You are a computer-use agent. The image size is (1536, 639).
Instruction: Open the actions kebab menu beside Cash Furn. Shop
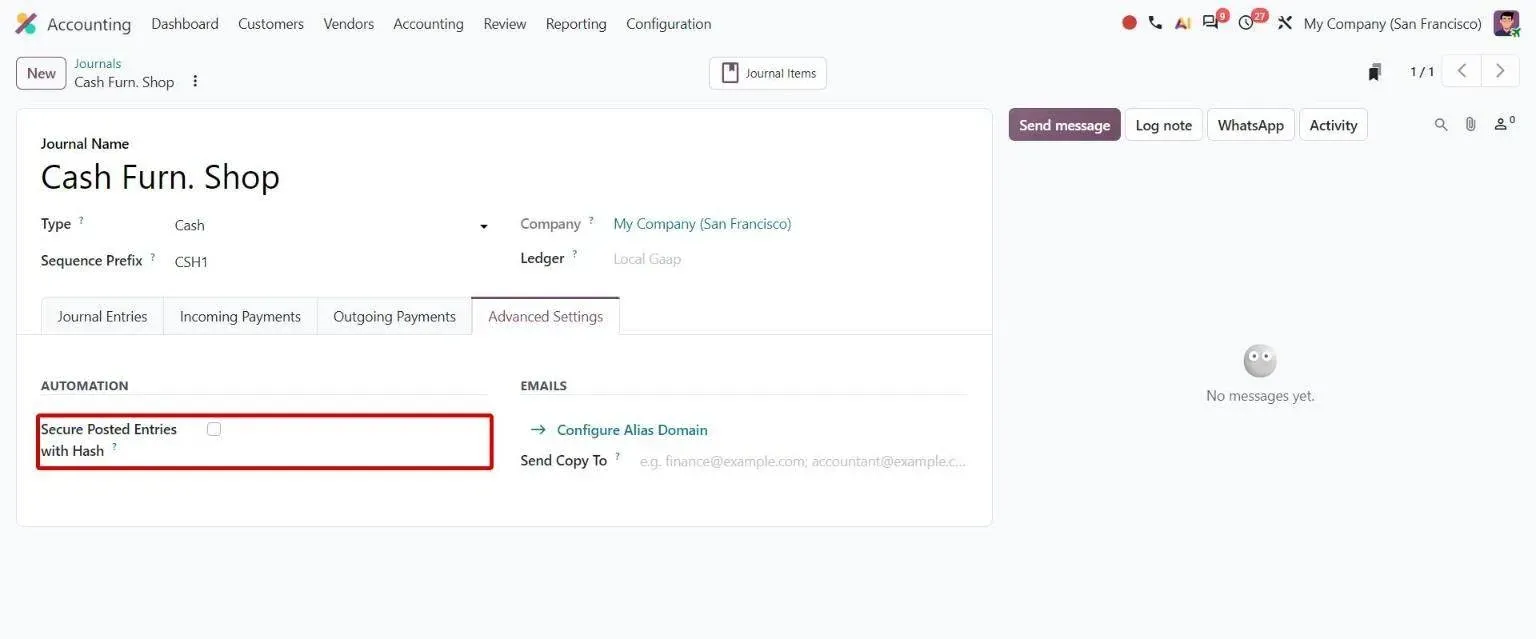(195, 81)
